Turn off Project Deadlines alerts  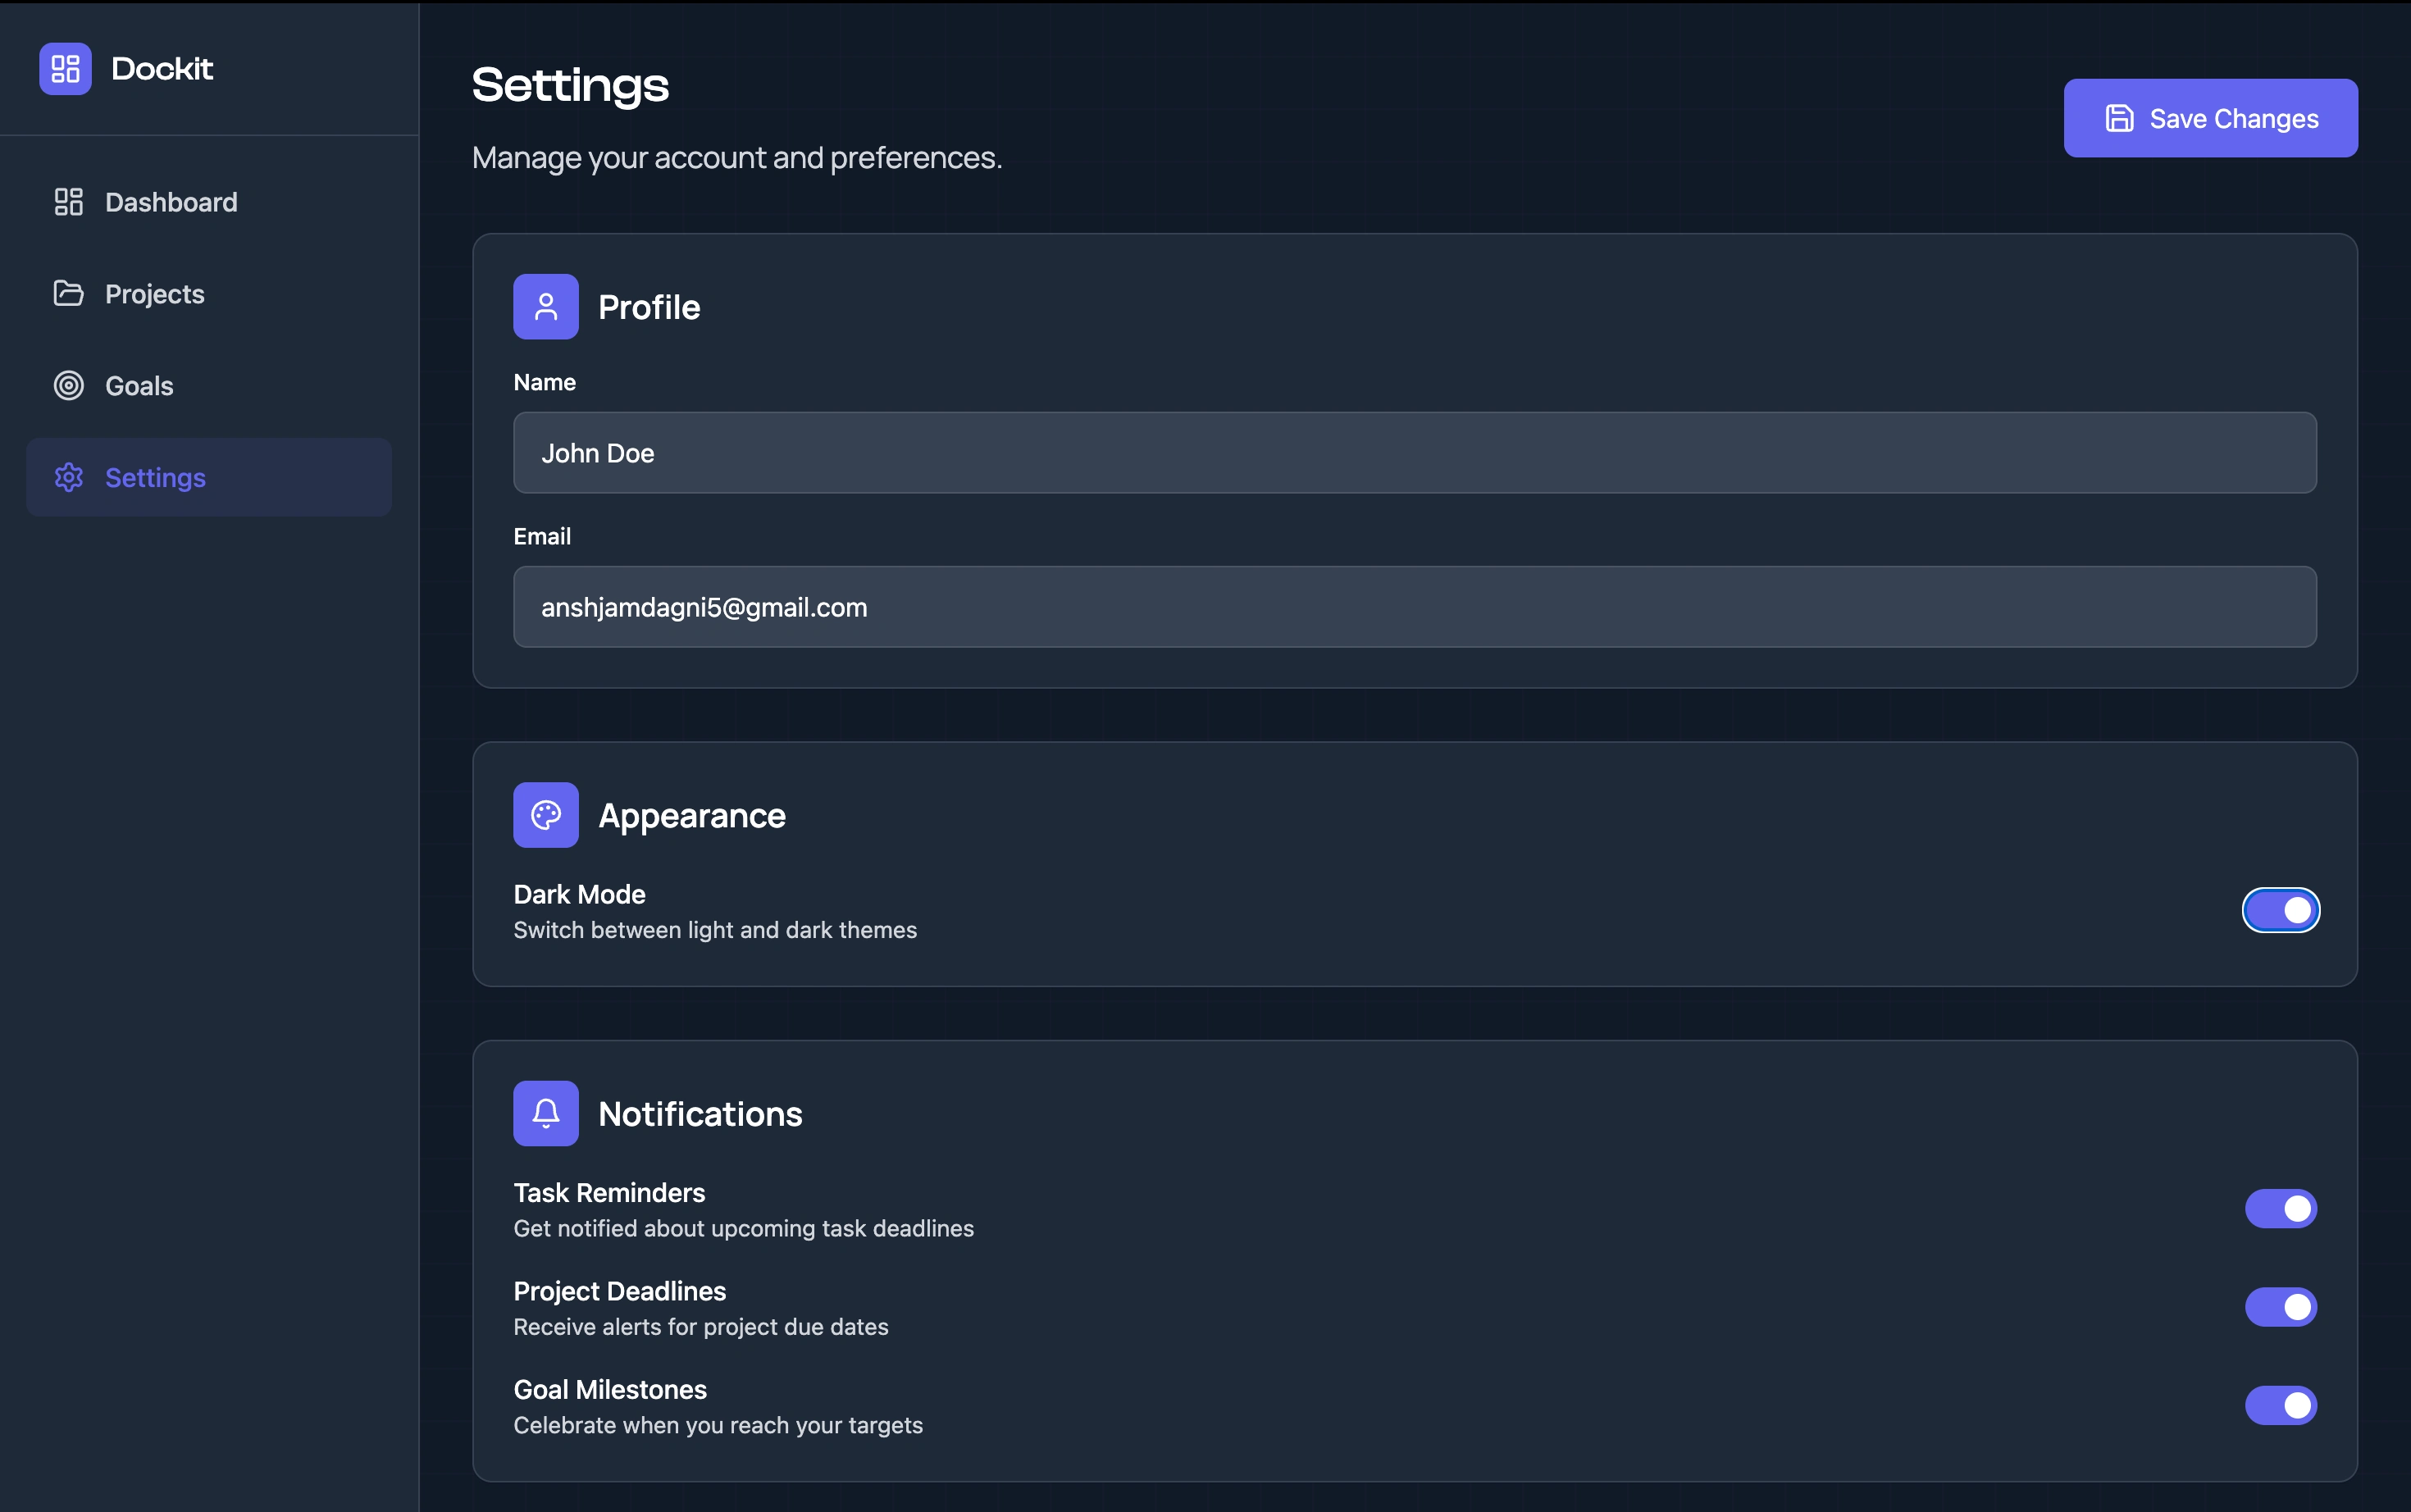[x=2281, y=1307]
